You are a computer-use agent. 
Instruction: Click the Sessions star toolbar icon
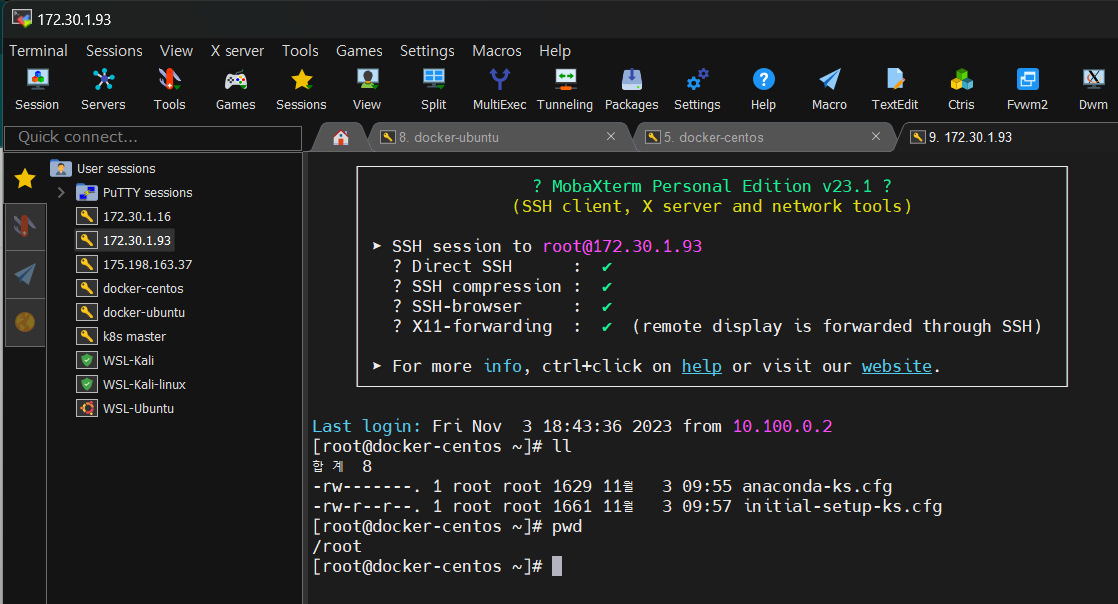[302, 89]
